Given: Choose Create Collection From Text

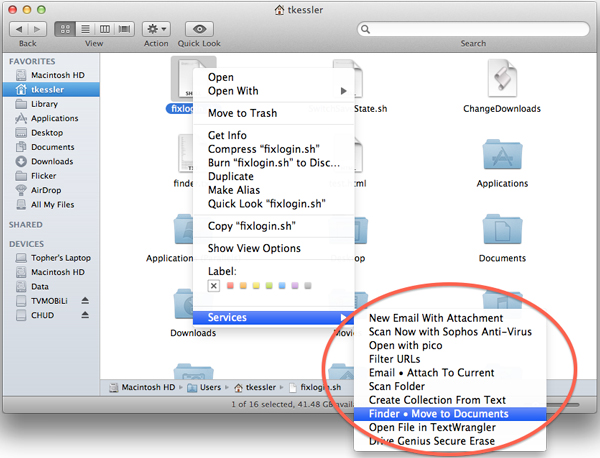Looking at the screenshot, I should (450, 401).
